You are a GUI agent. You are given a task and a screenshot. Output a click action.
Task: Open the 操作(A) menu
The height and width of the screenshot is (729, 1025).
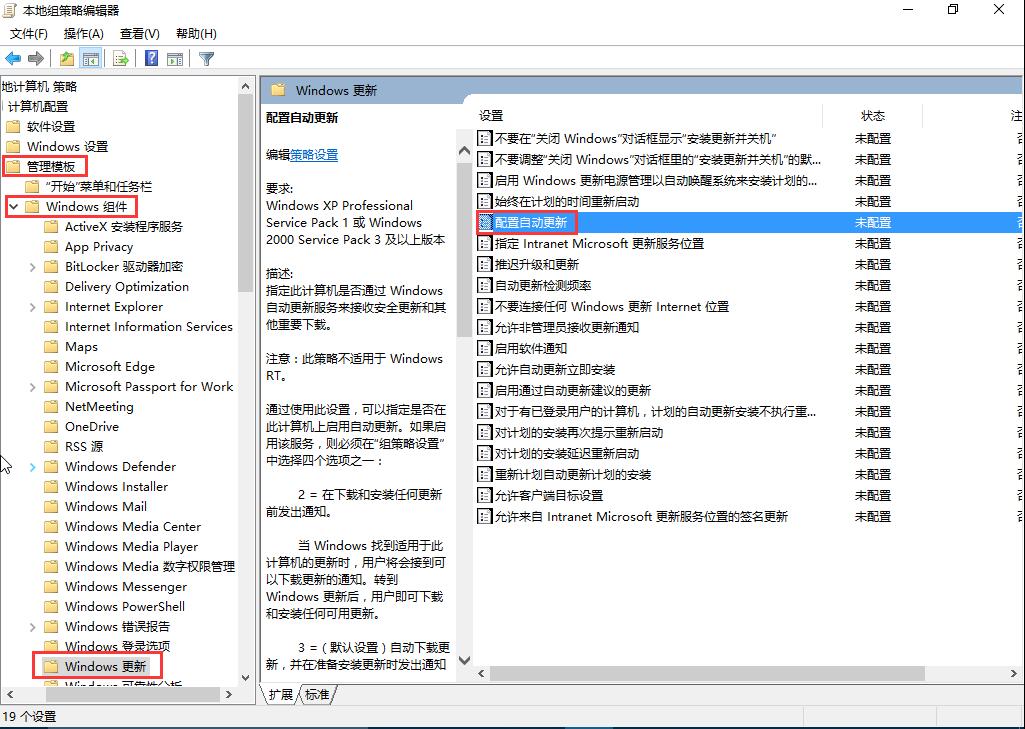pyautogui.click(x=83, y=33)
